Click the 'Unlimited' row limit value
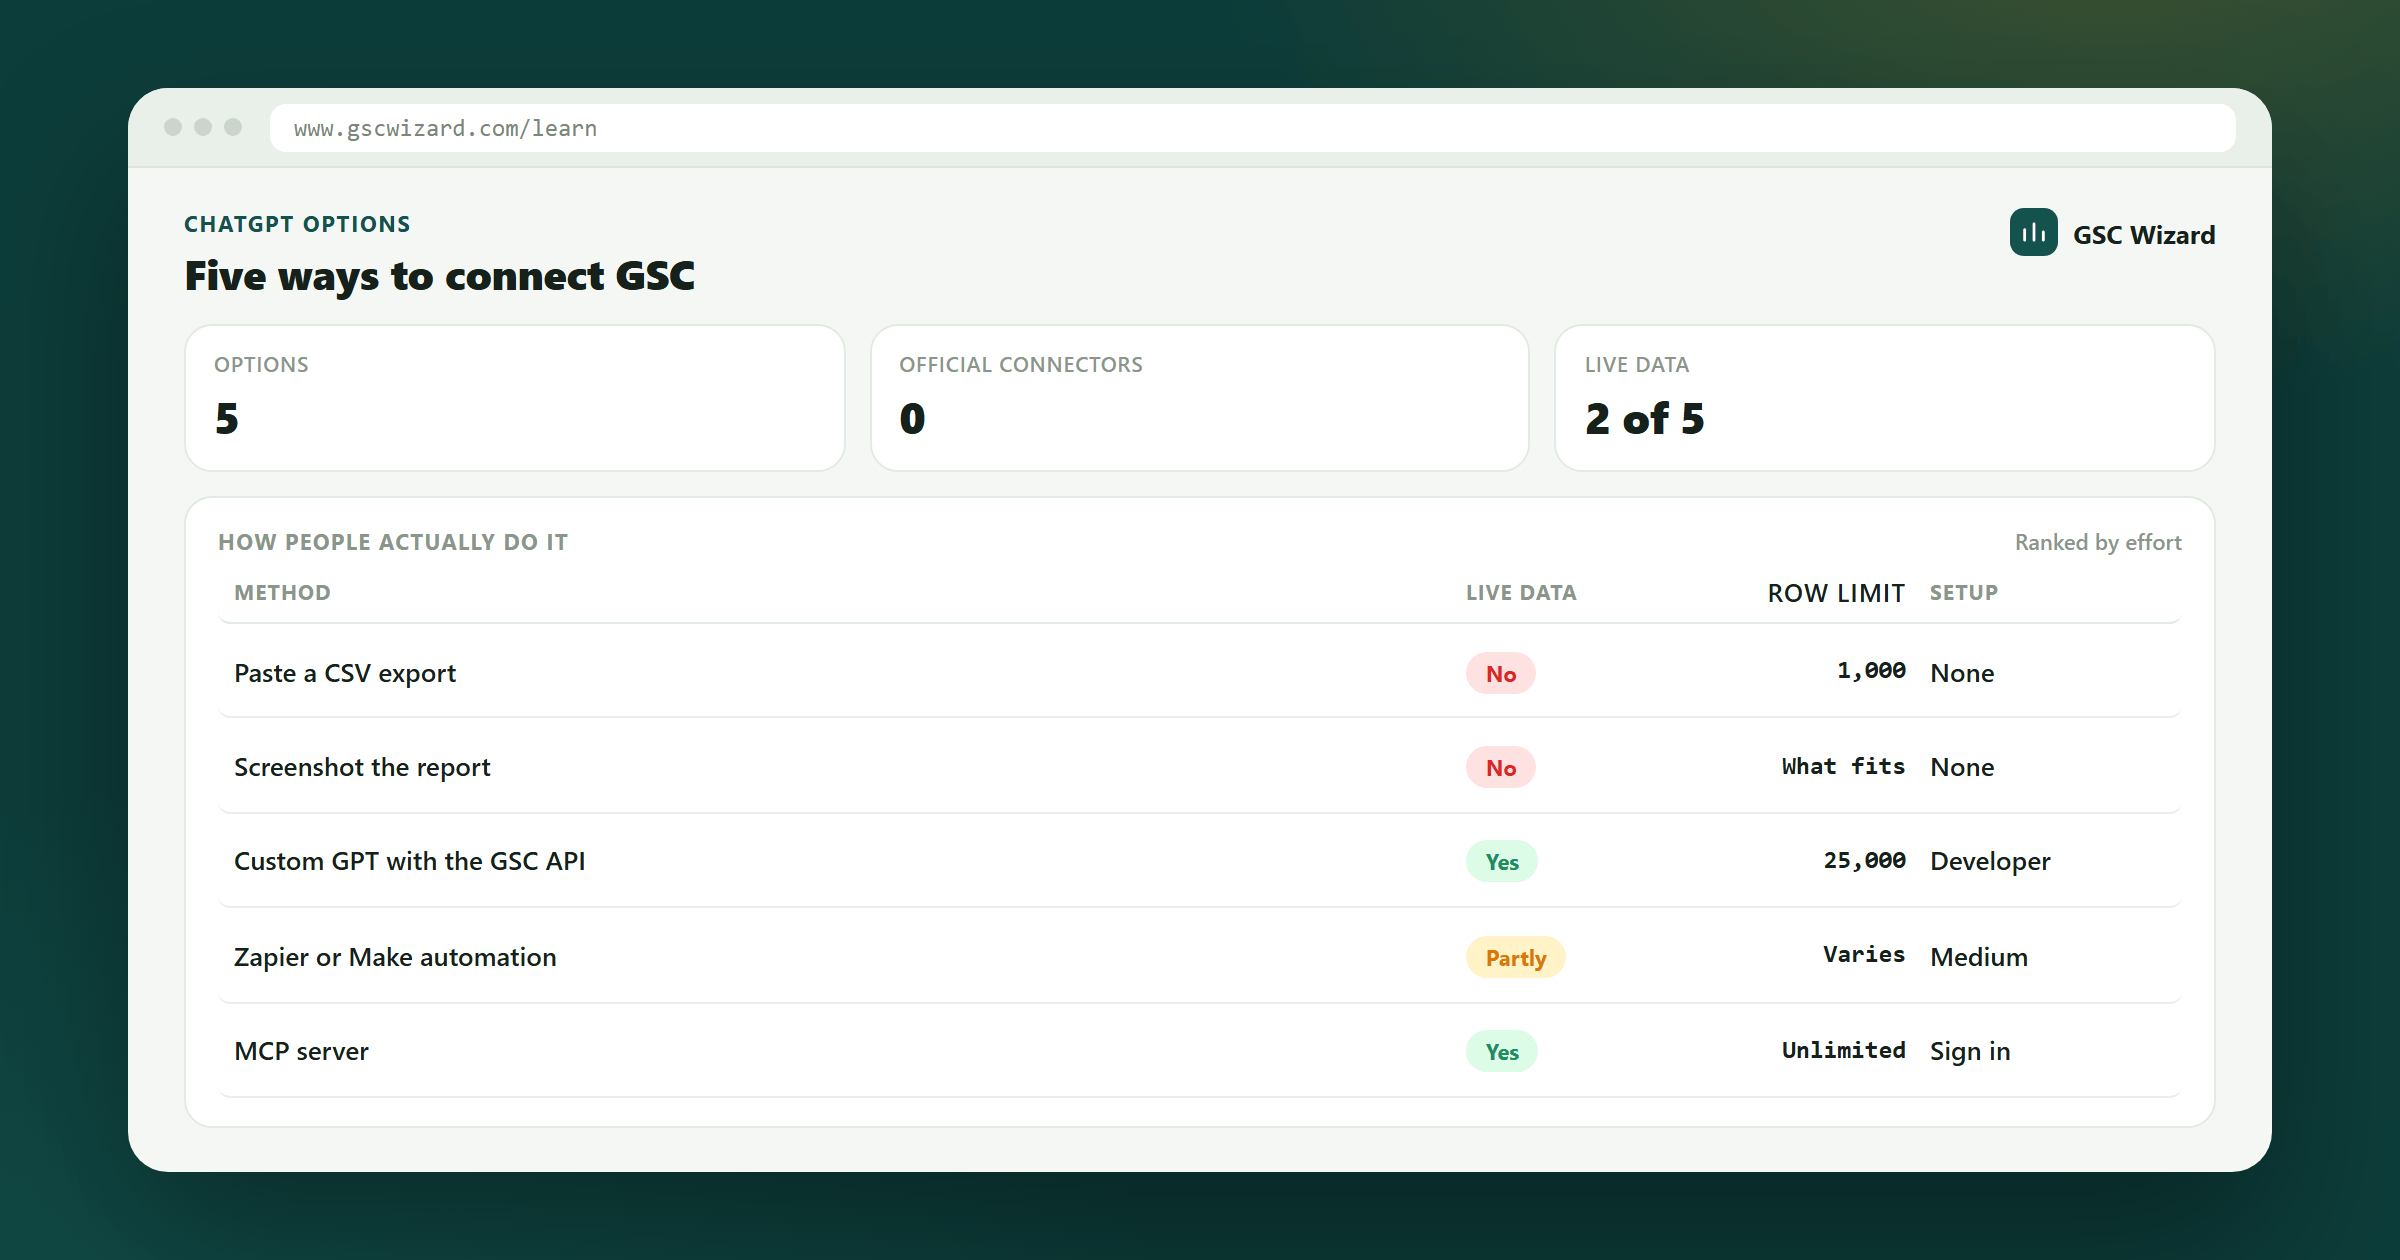2400x1260 pixels. tap(1843, 1050)
